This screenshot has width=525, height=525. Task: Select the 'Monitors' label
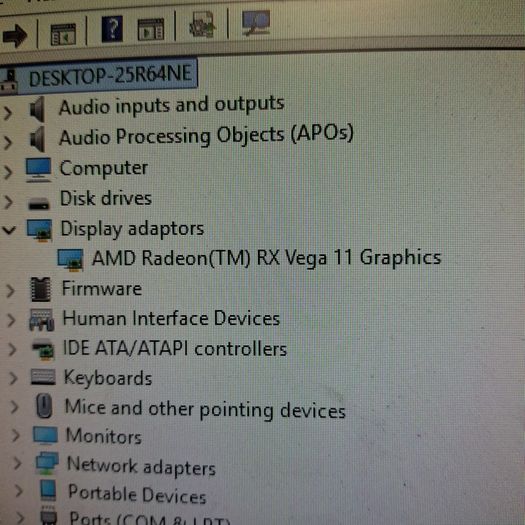(103, 436)
